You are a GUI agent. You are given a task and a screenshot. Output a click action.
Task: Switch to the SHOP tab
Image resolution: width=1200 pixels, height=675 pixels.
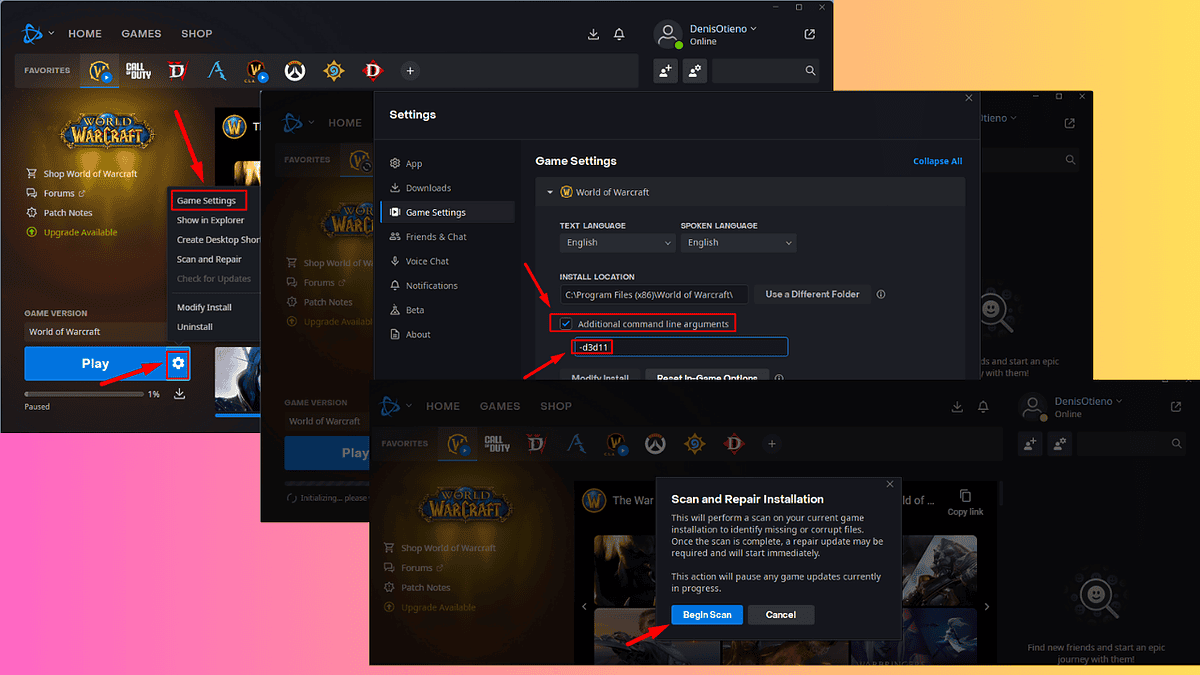click(x=196, y=33)
